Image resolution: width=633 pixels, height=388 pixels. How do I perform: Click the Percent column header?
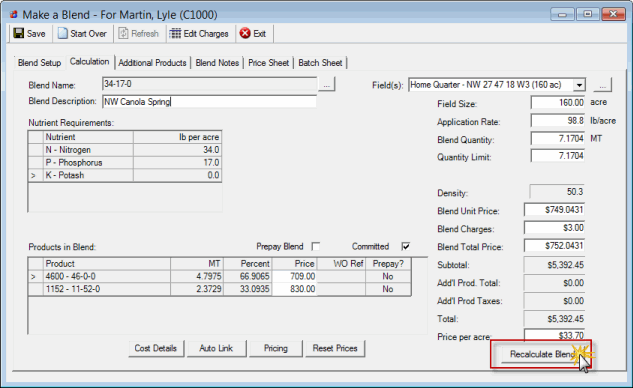[x=248, y=264]
